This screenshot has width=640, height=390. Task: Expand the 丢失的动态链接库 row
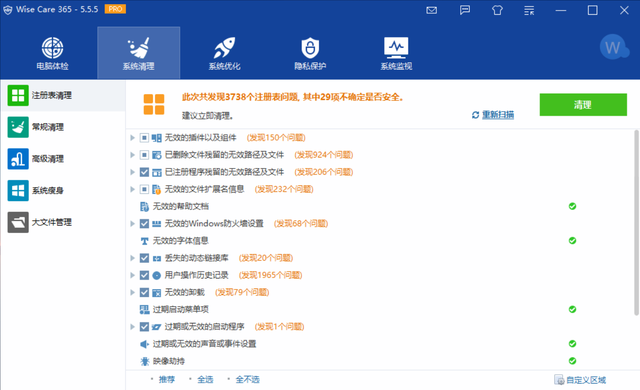pyautogui.click(x=132, y=258)
